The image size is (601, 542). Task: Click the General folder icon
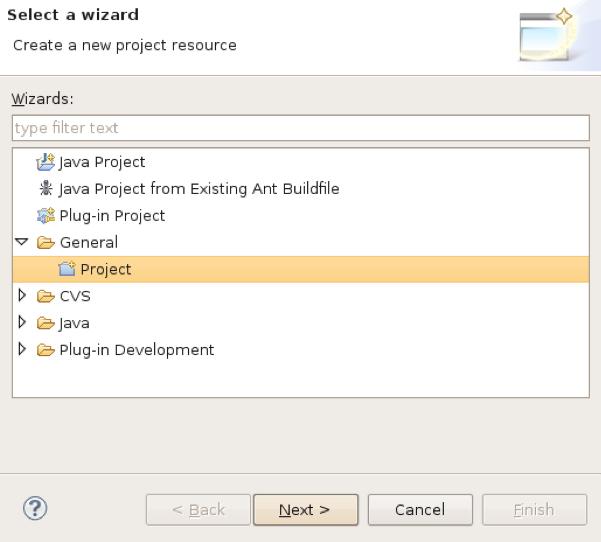point(46,243)
